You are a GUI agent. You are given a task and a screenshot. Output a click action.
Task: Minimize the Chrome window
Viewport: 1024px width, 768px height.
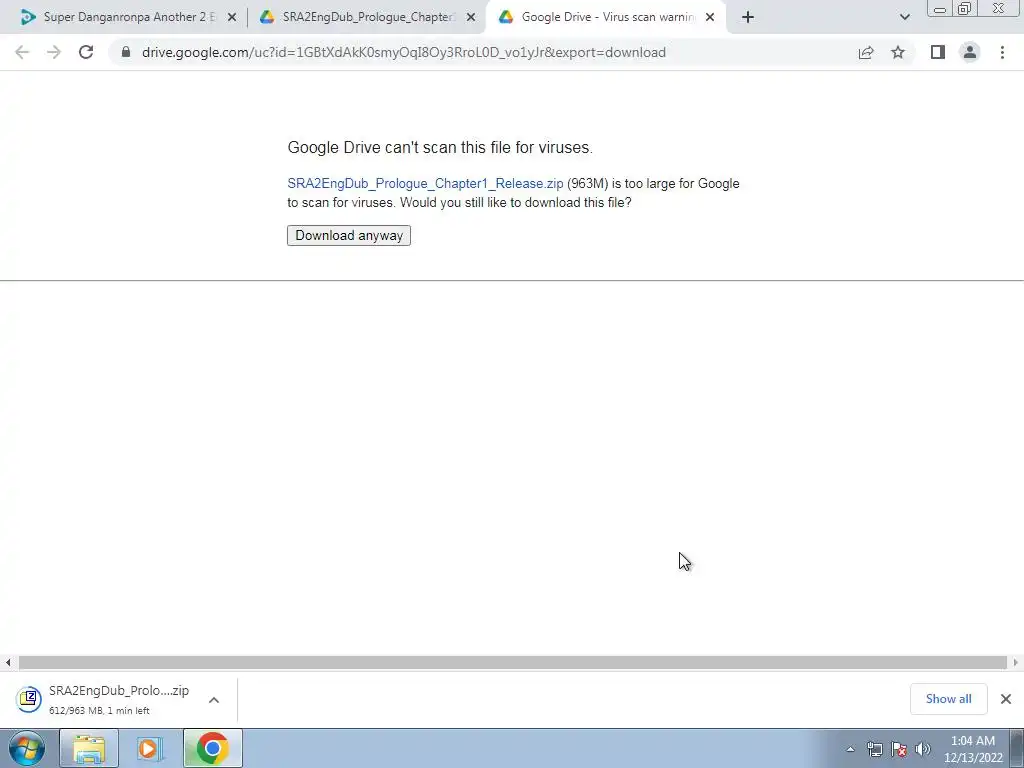tap(939, 8)
